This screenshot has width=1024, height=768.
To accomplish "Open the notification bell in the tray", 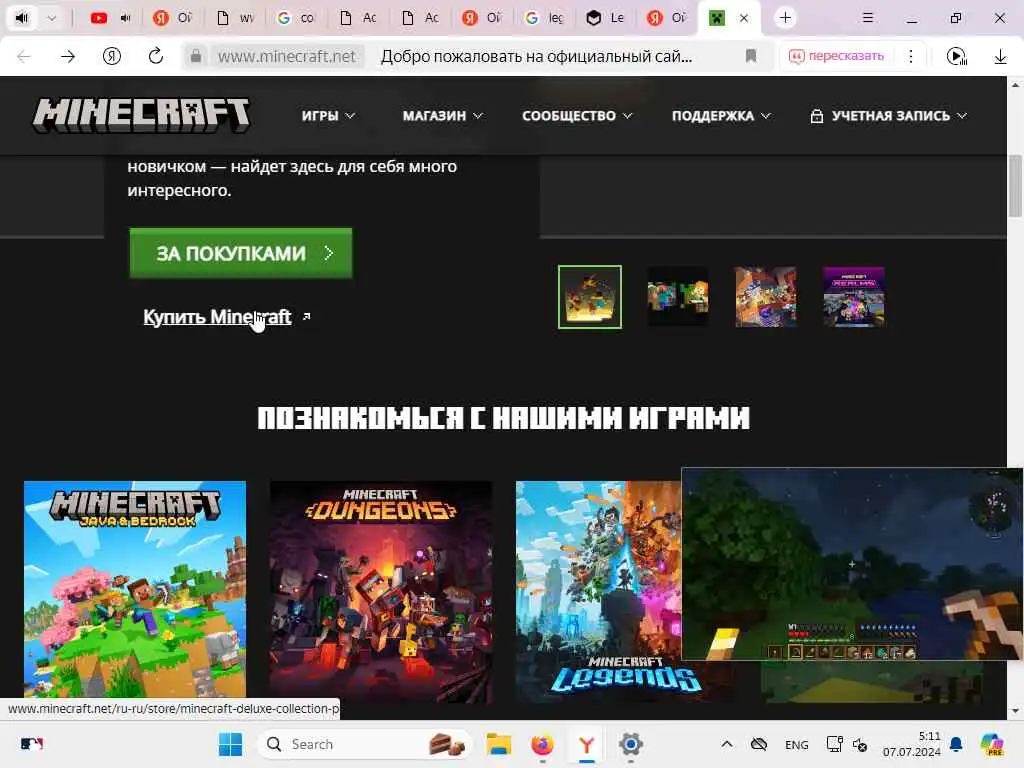I will [x=956, y=744].
